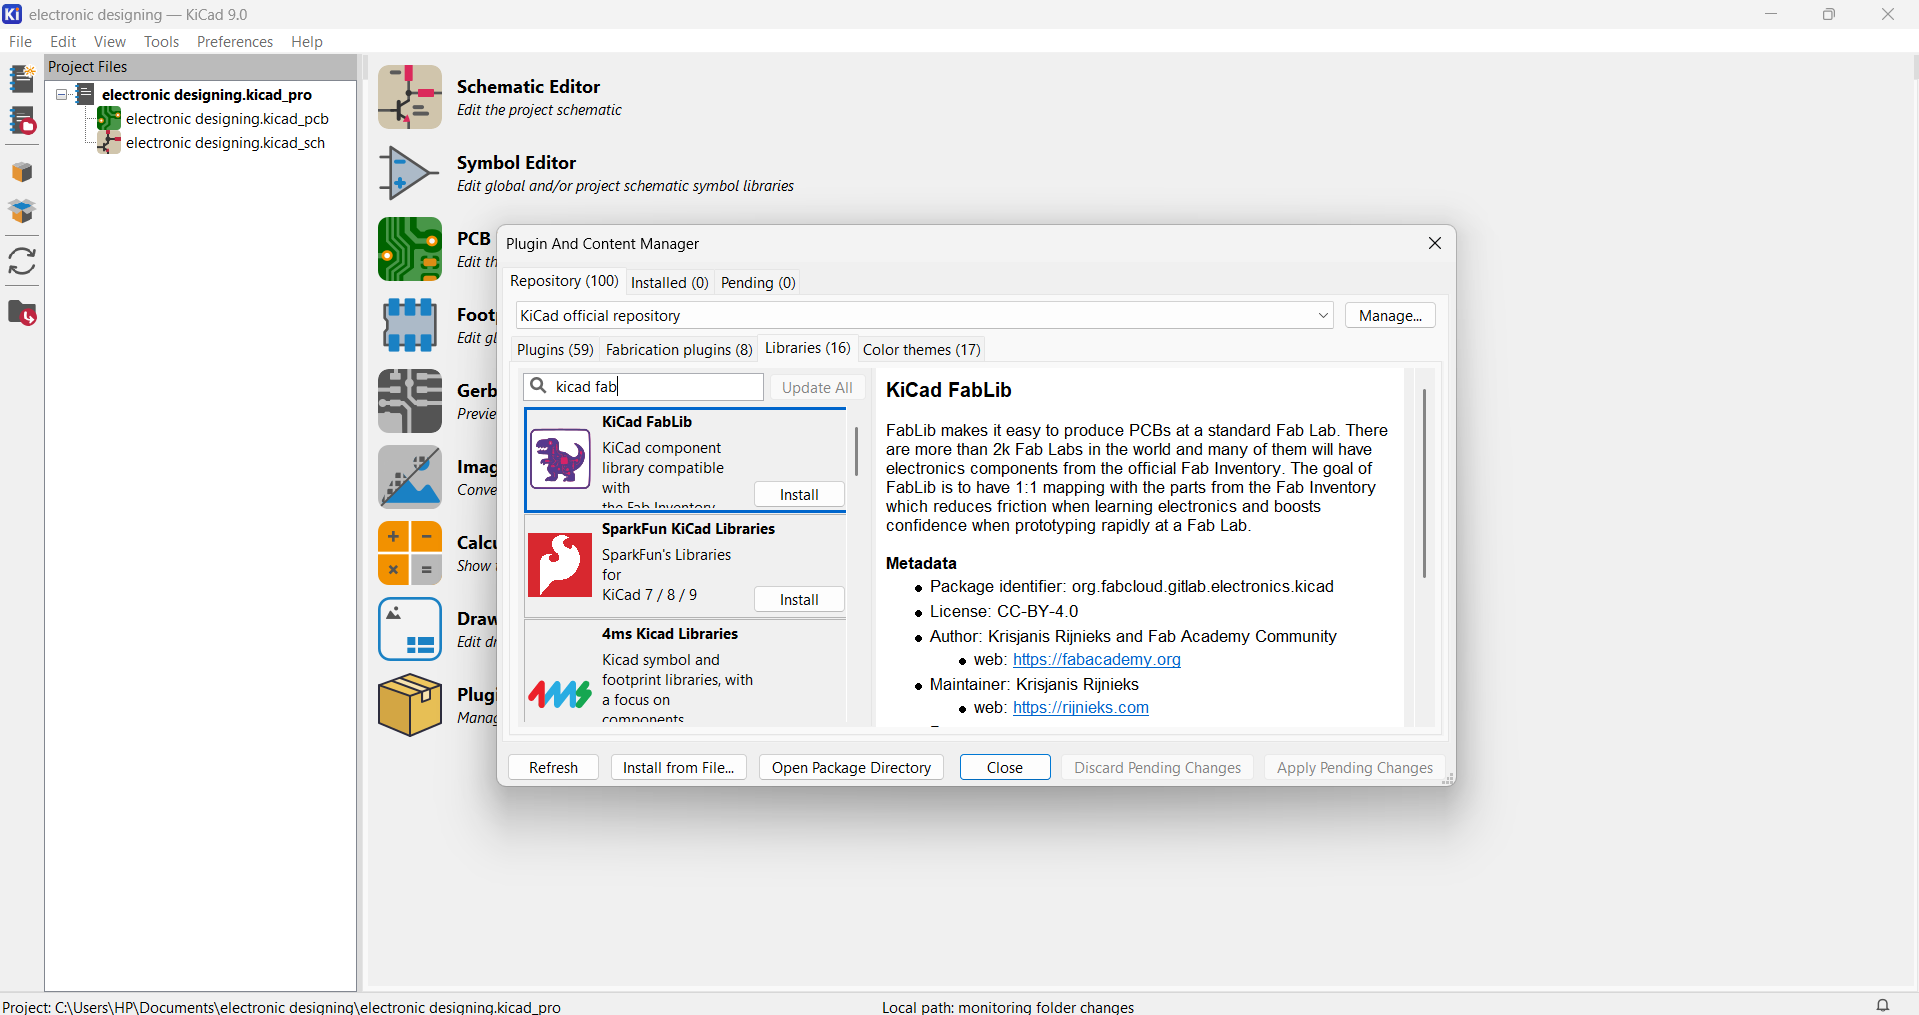The height and width of the screenshot is (1015, 1919).
Task: Select the SparkFun KiCad Libraries list entry title
Action: (688, 529)
